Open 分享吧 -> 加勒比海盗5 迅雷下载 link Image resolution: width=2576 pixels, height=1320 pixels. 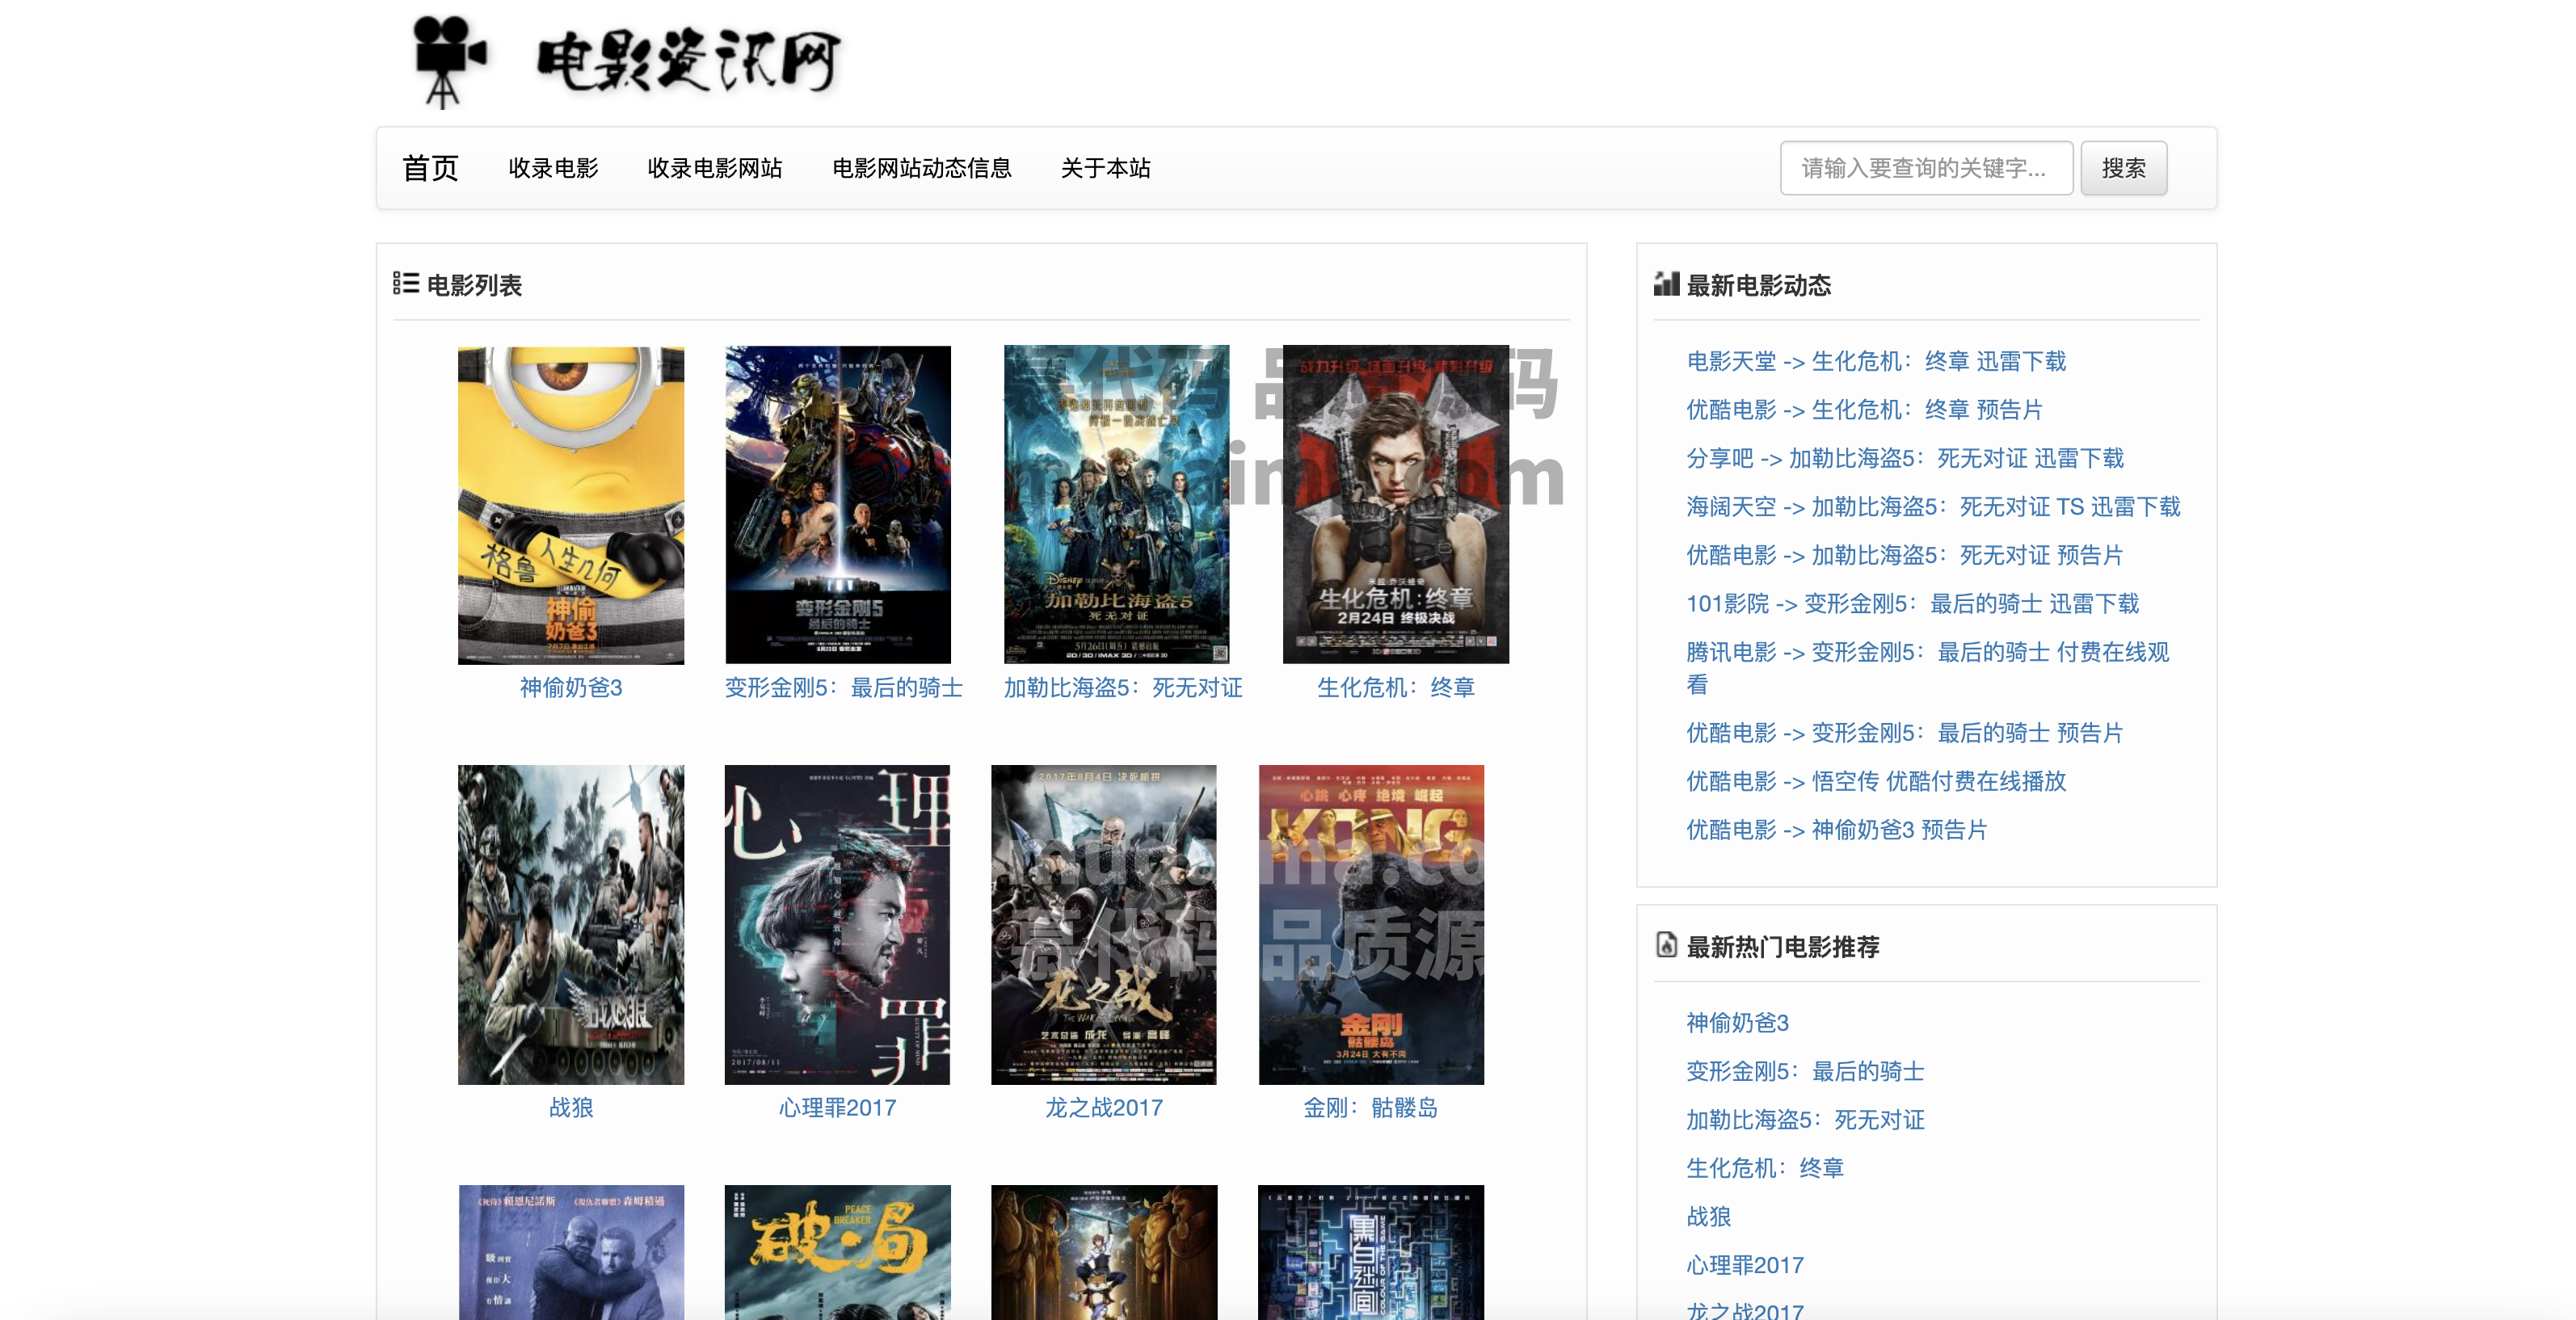(1905, 458)
